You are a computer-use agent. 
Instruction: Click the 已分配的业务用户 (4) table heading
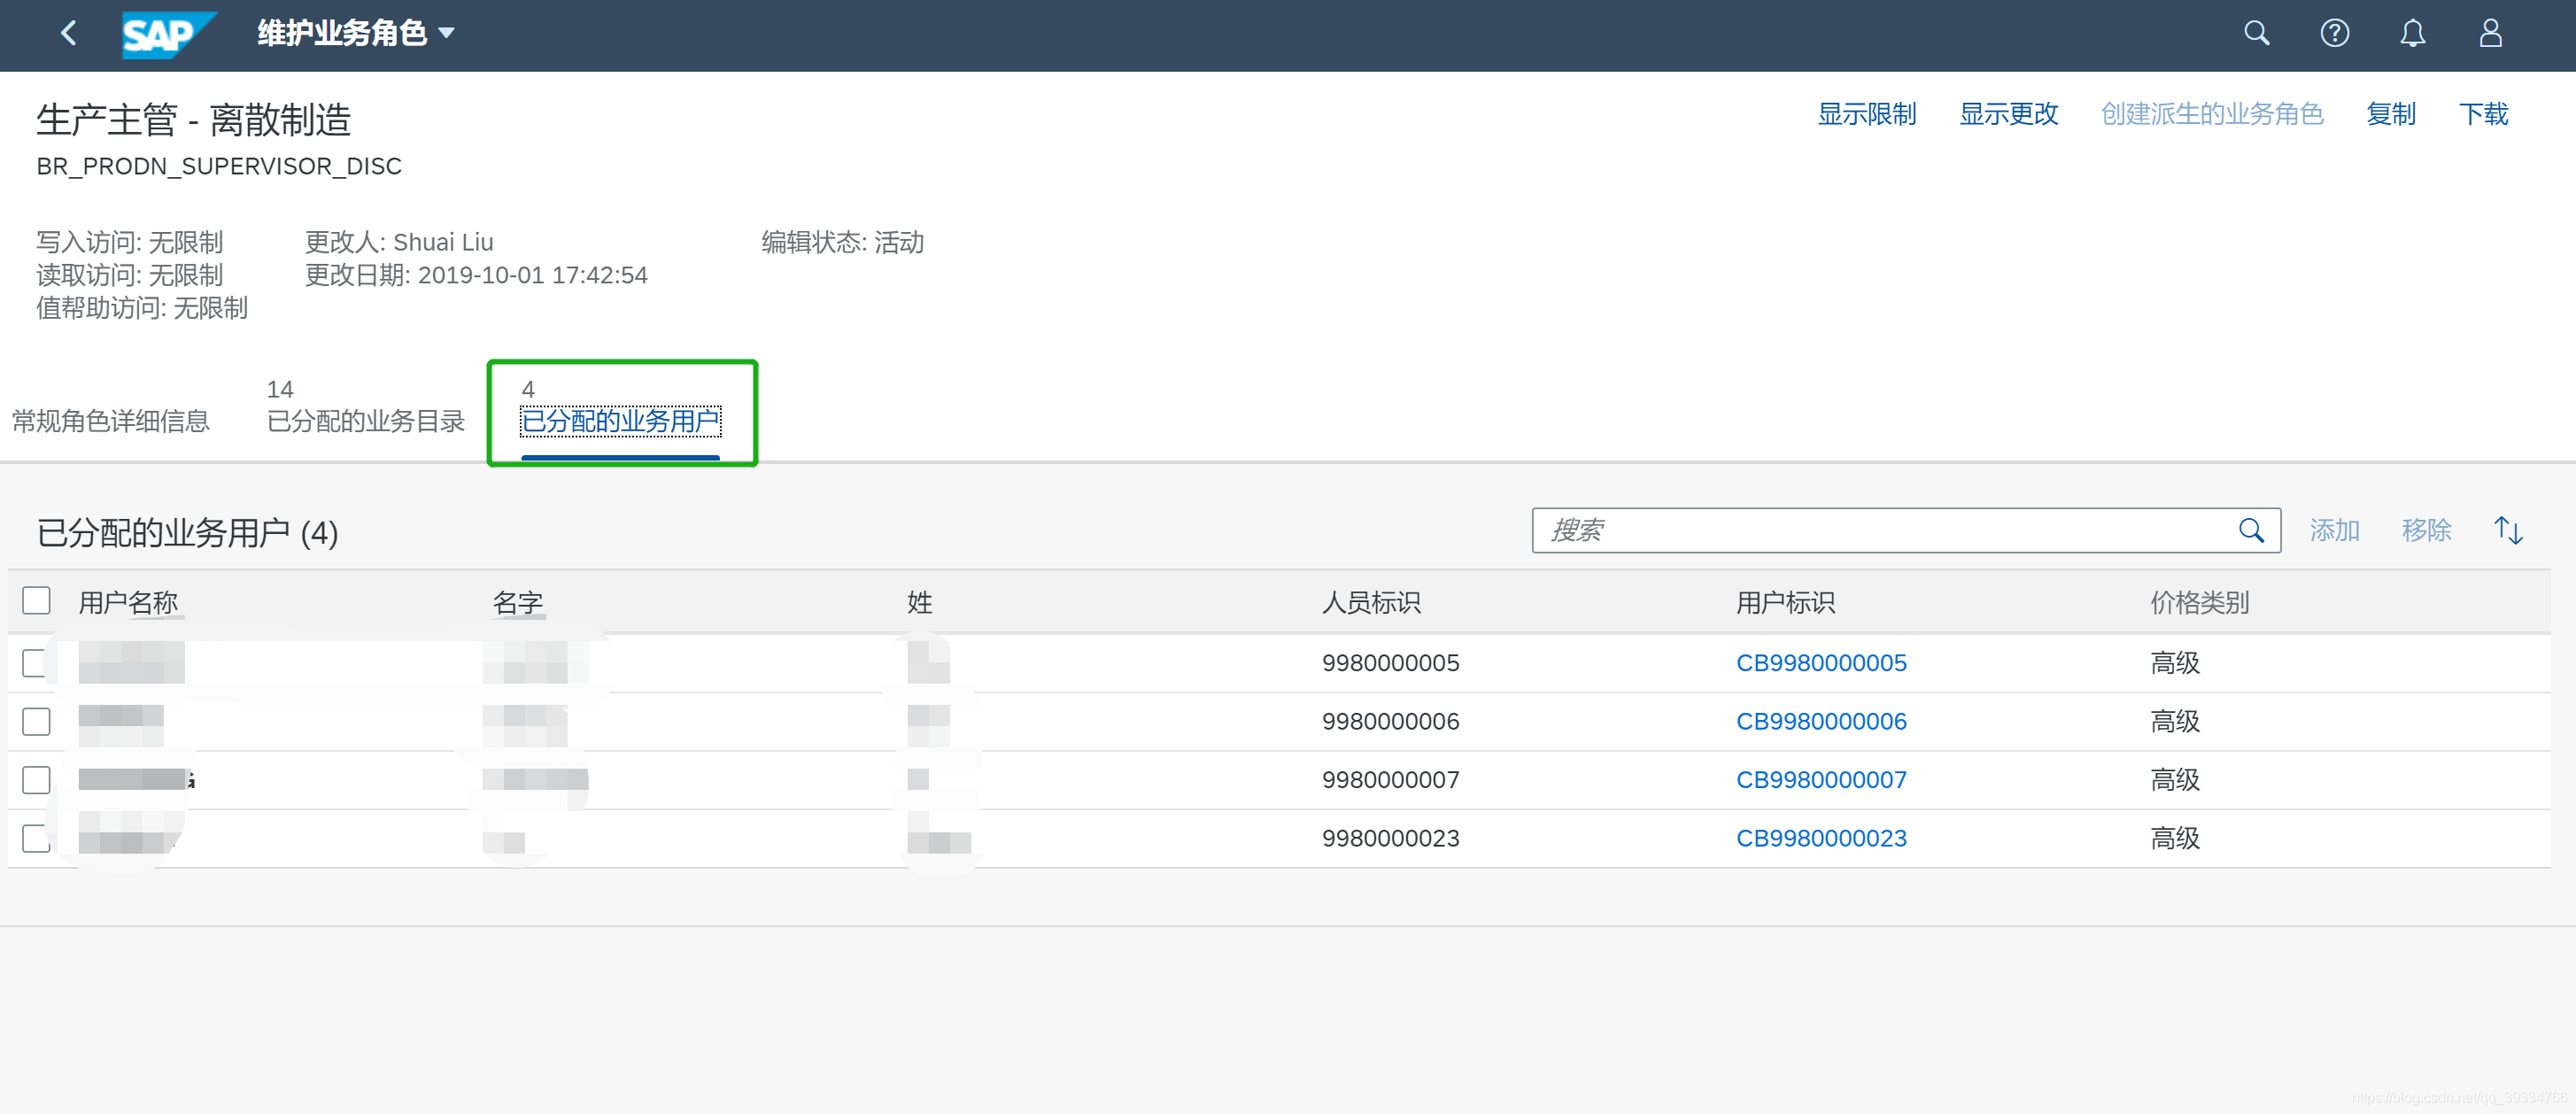coord(187,533)
